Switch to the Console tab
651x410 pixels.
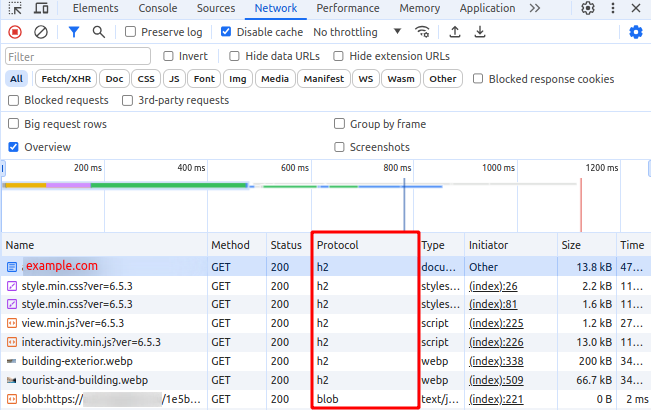tap(158, 9)
